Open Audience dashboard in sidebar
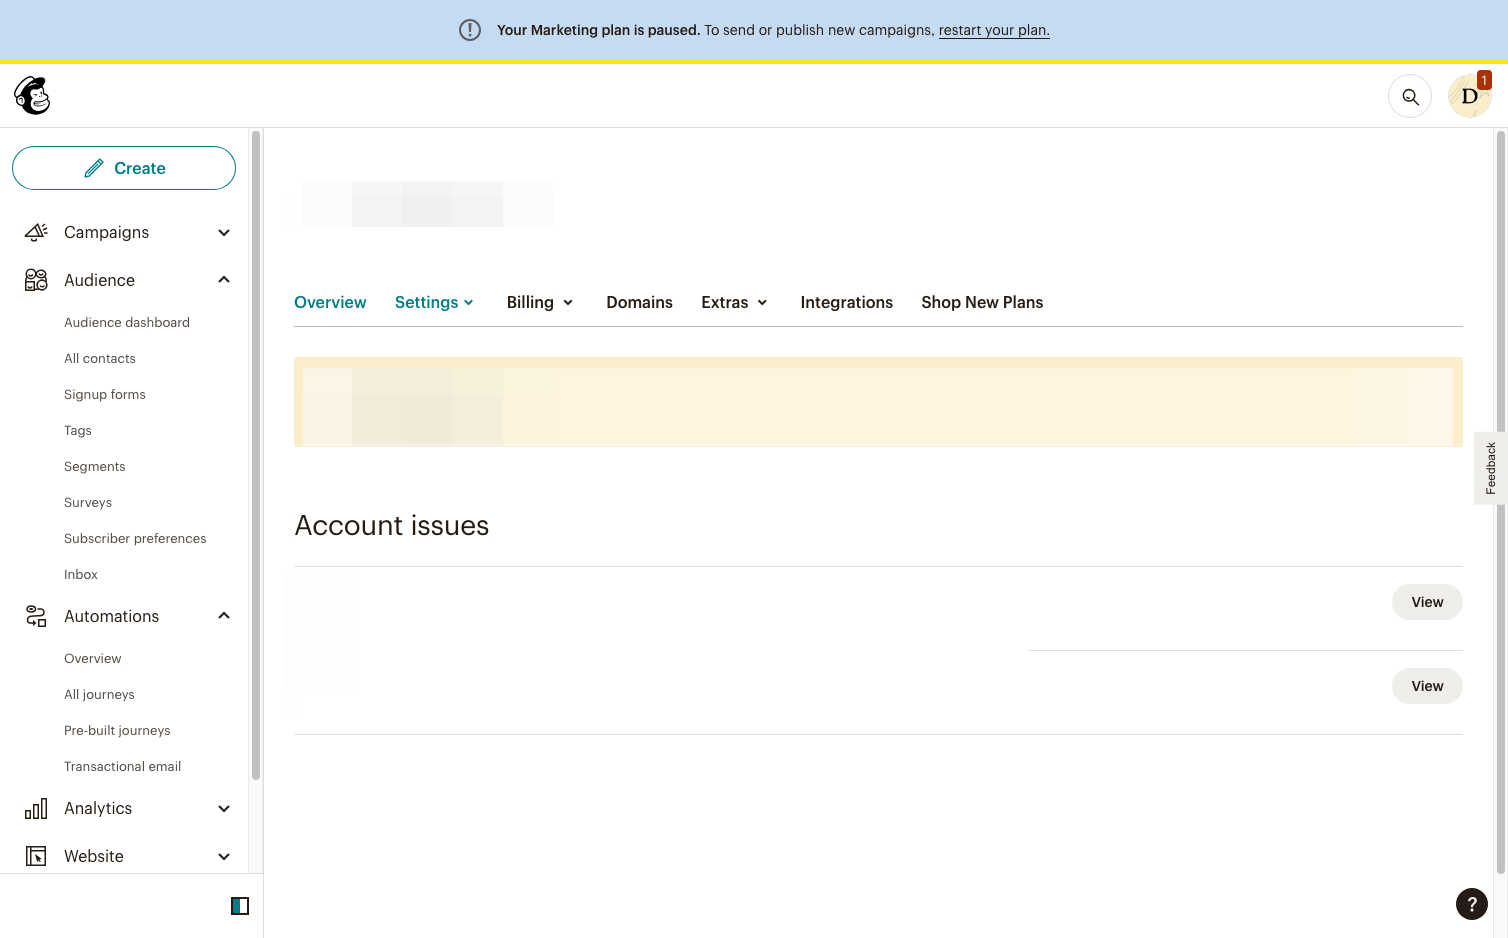Image resolution: width=1508 pixels, height=938 pixels. point(127,322)
